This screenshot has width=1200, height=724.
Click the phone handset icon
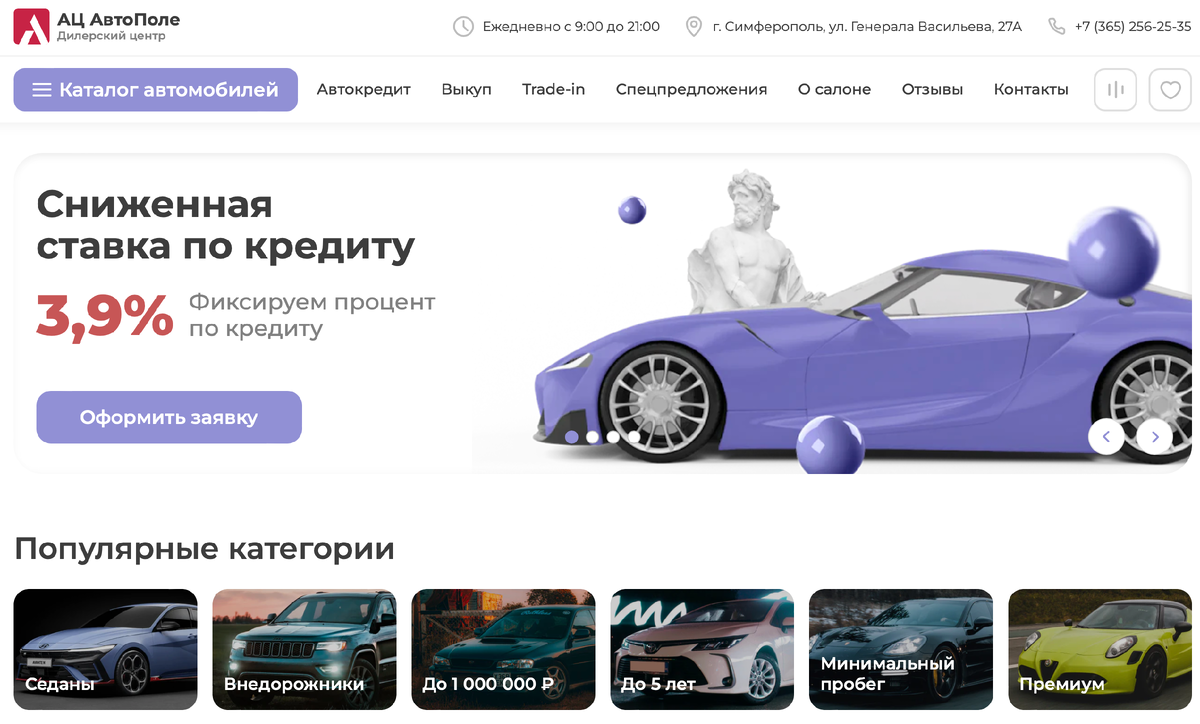1057,27
